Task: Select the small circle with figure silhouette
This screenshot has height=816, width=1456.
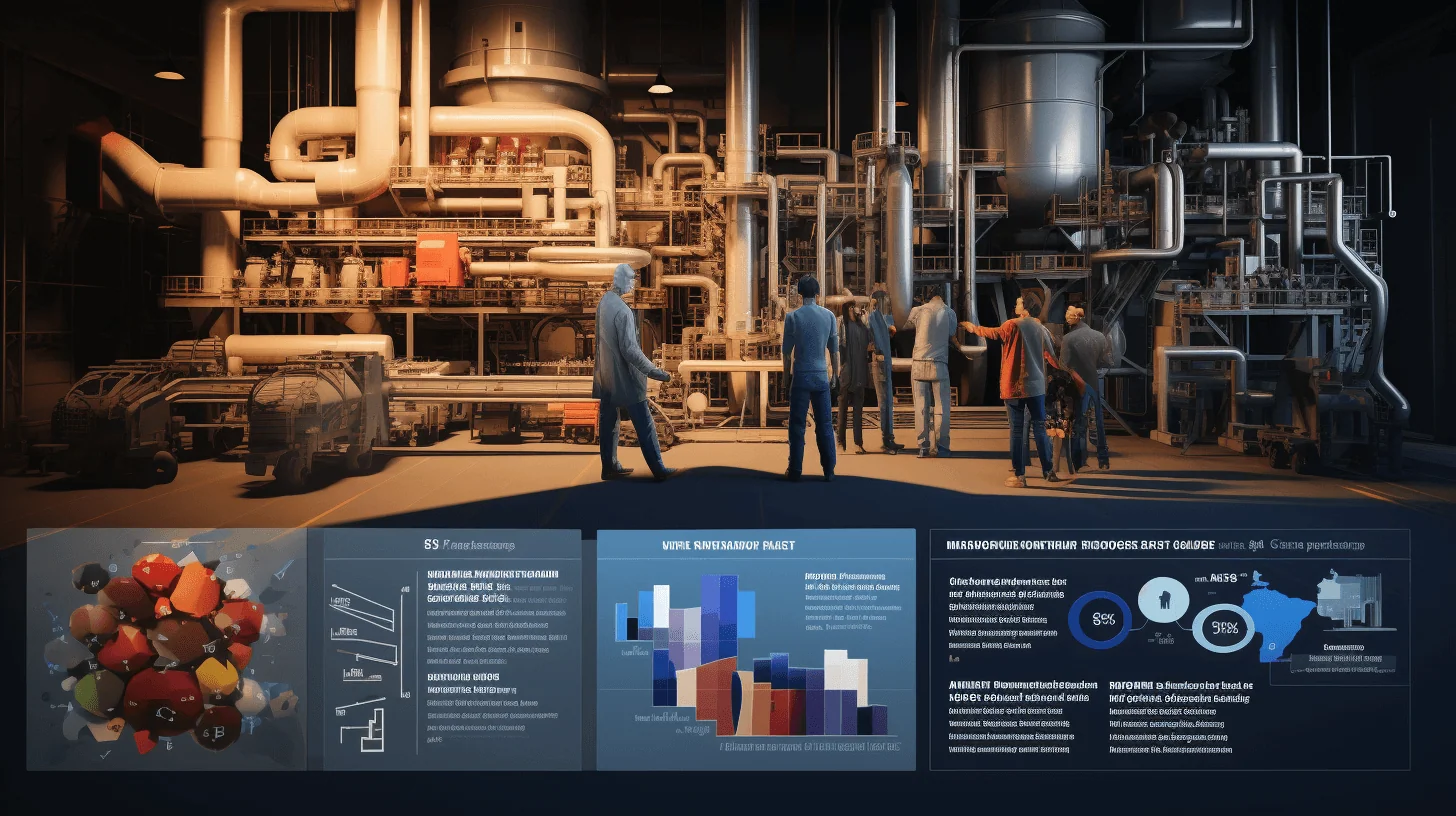Action: (1163, 600)
